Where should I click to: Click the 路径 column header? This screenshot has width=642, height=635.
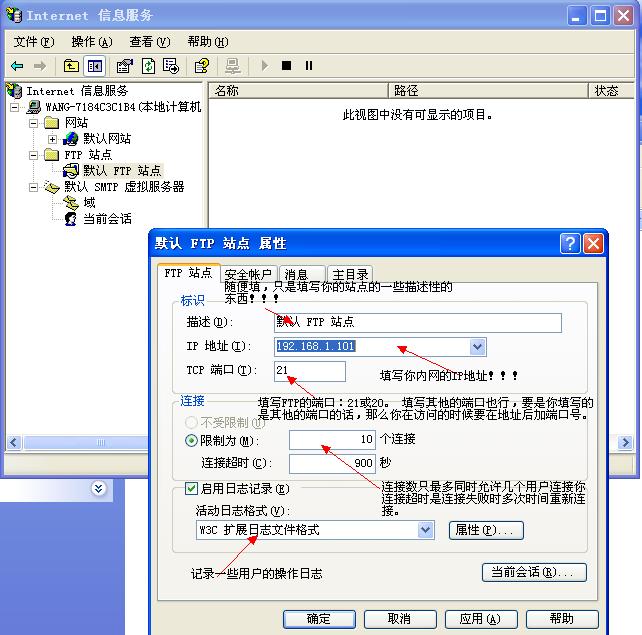pyautogui.click(x=488, y=90)
